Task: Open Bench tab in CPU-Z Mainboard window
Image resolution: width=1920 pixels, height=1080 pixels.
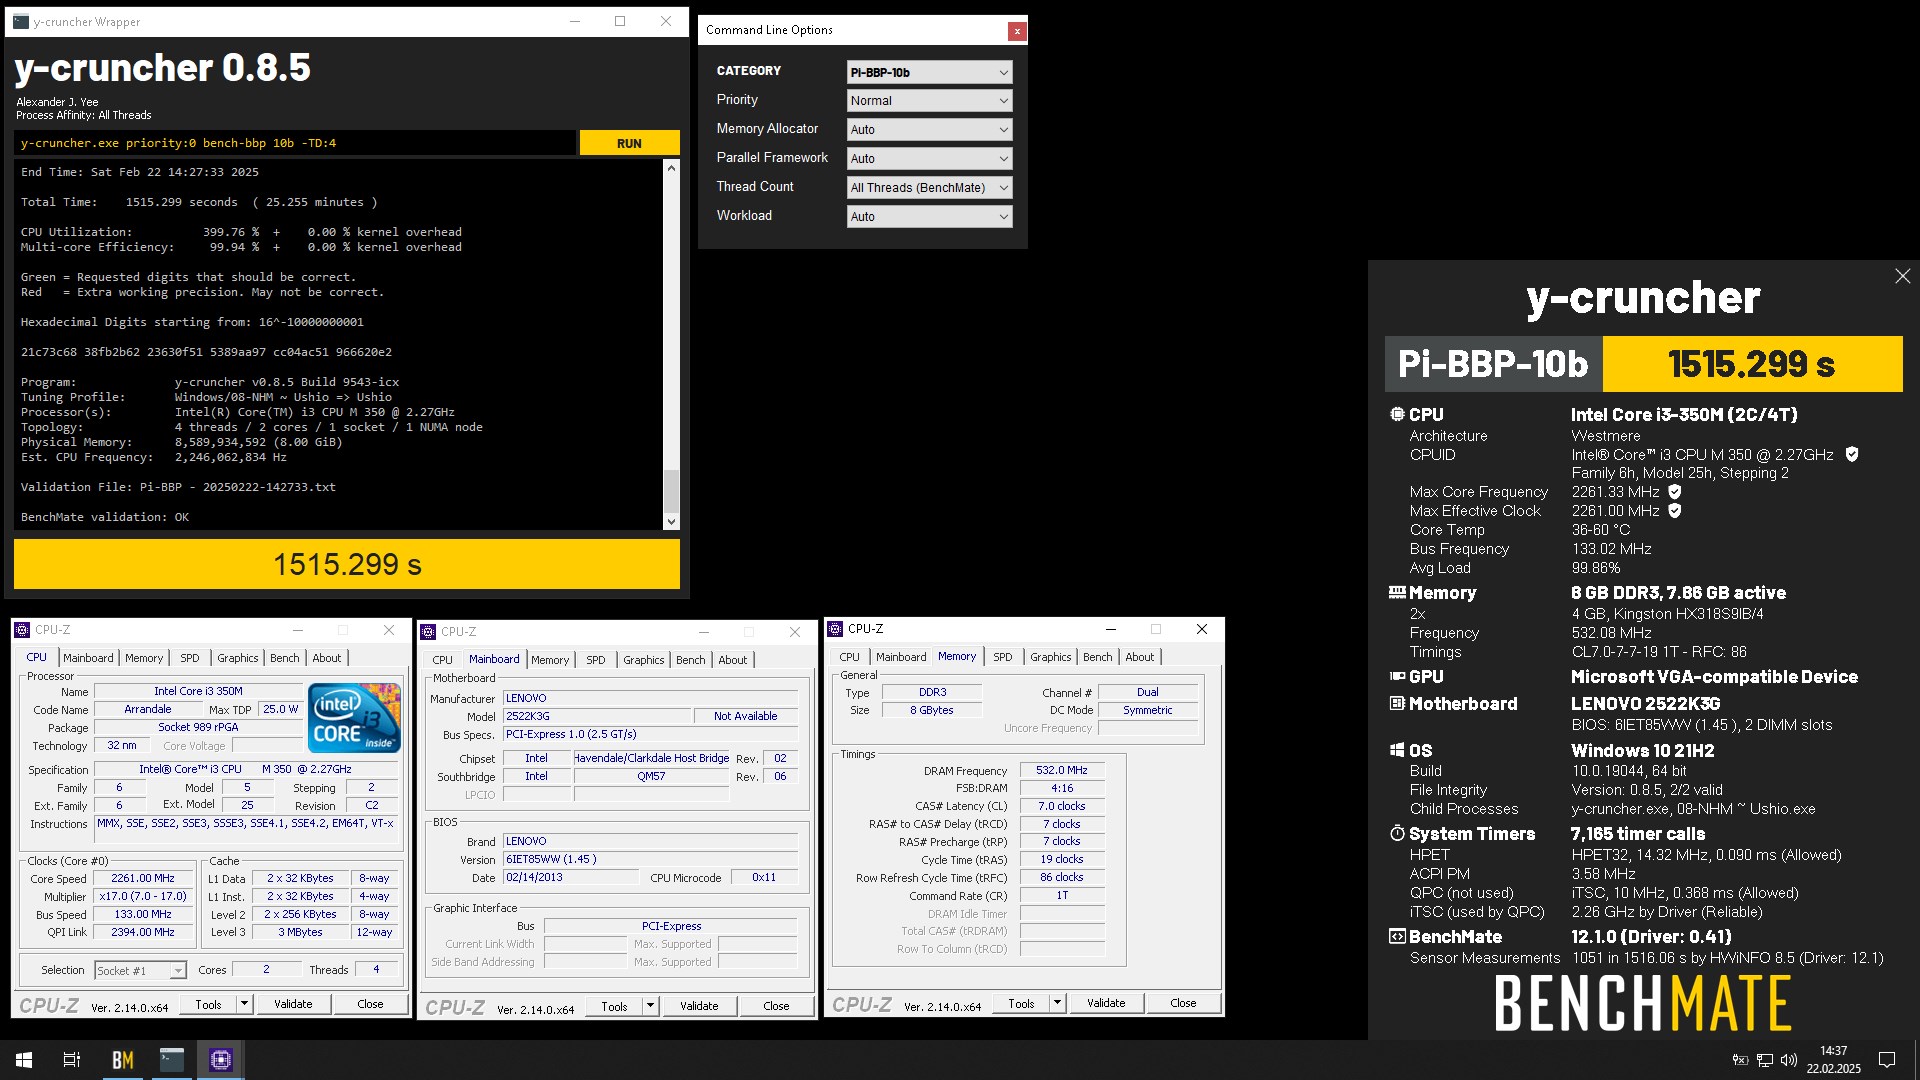Action: pos(690,660)
